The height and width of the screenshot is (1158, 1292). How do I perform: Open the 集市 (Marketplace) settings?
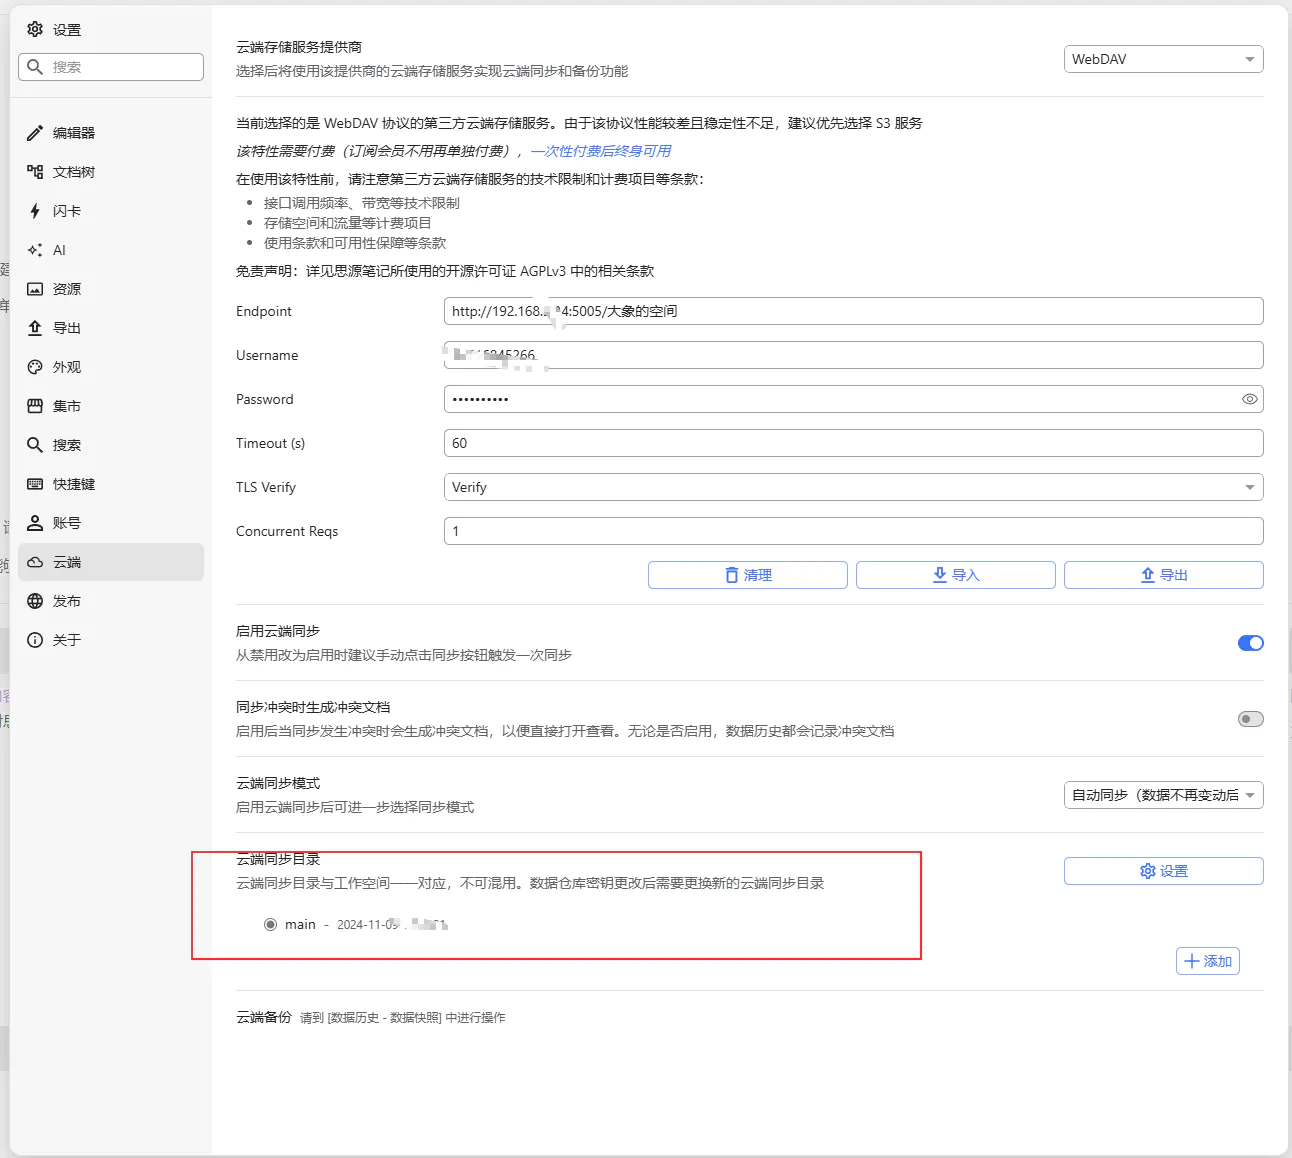click(x=66, y=406)
